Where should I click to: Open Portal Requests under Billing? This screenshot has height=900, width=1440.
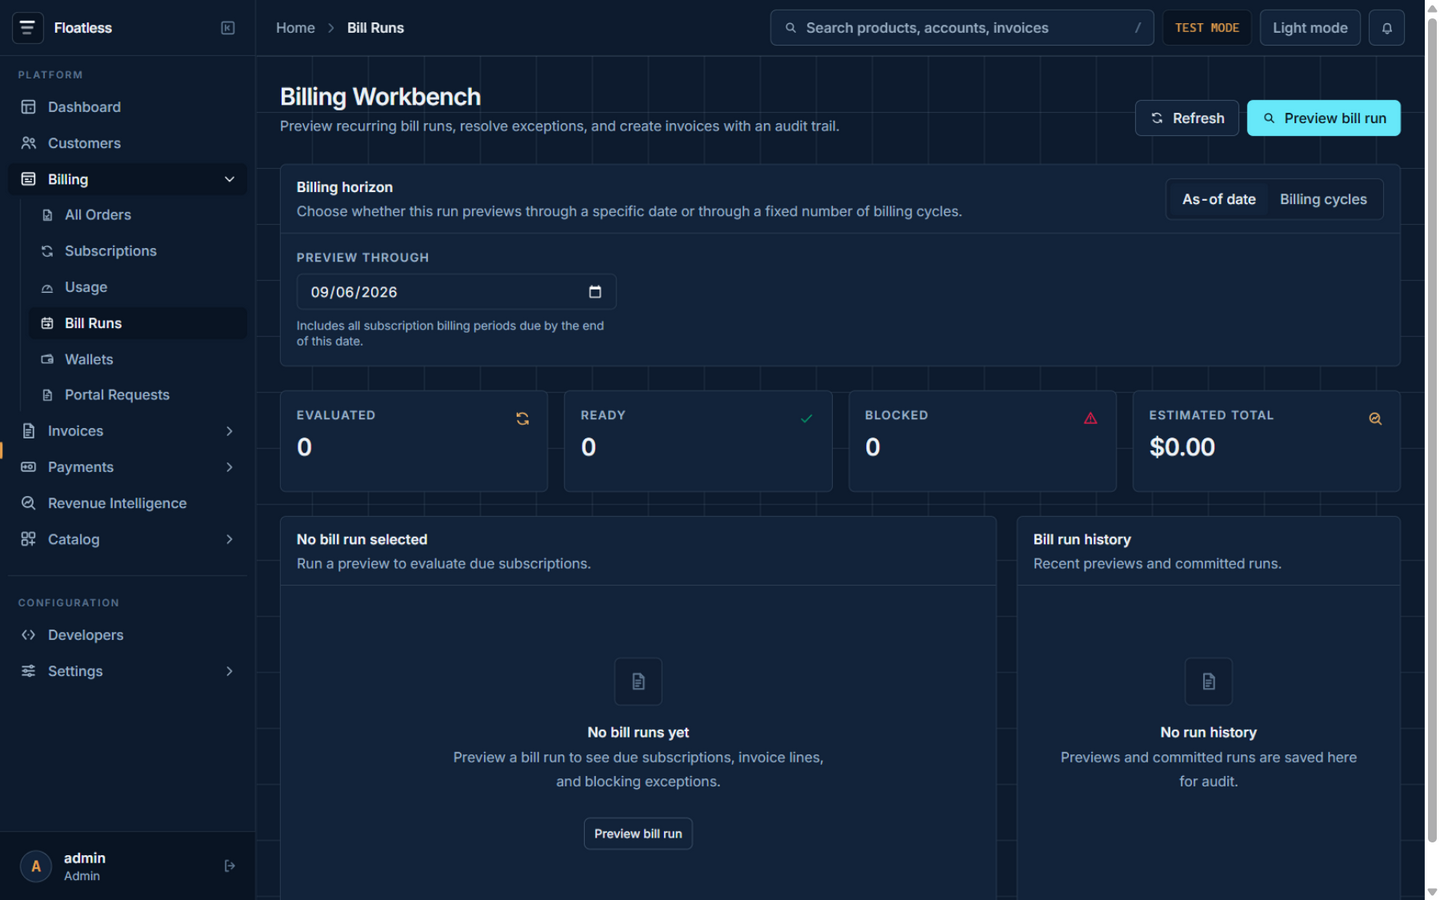click(x=139, y=395)
